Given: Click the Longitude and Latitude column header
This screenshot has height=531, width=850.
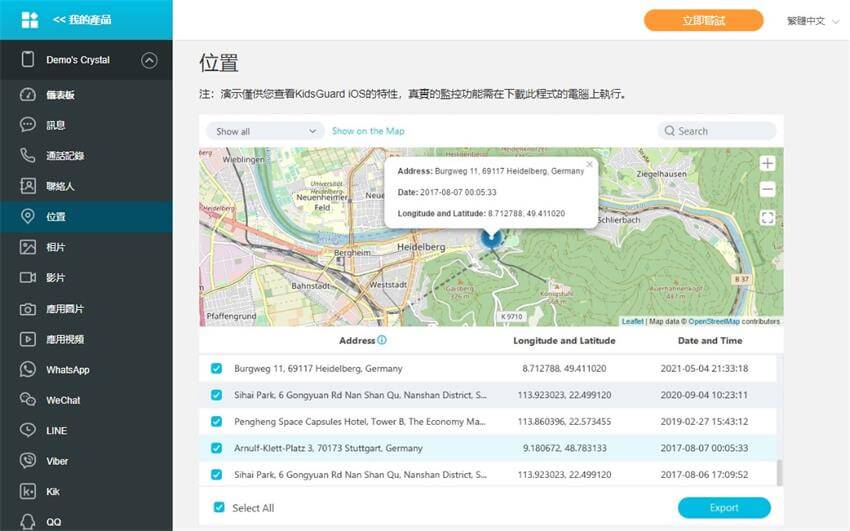Looking at the screenshot, I should (x=564, y=341).
